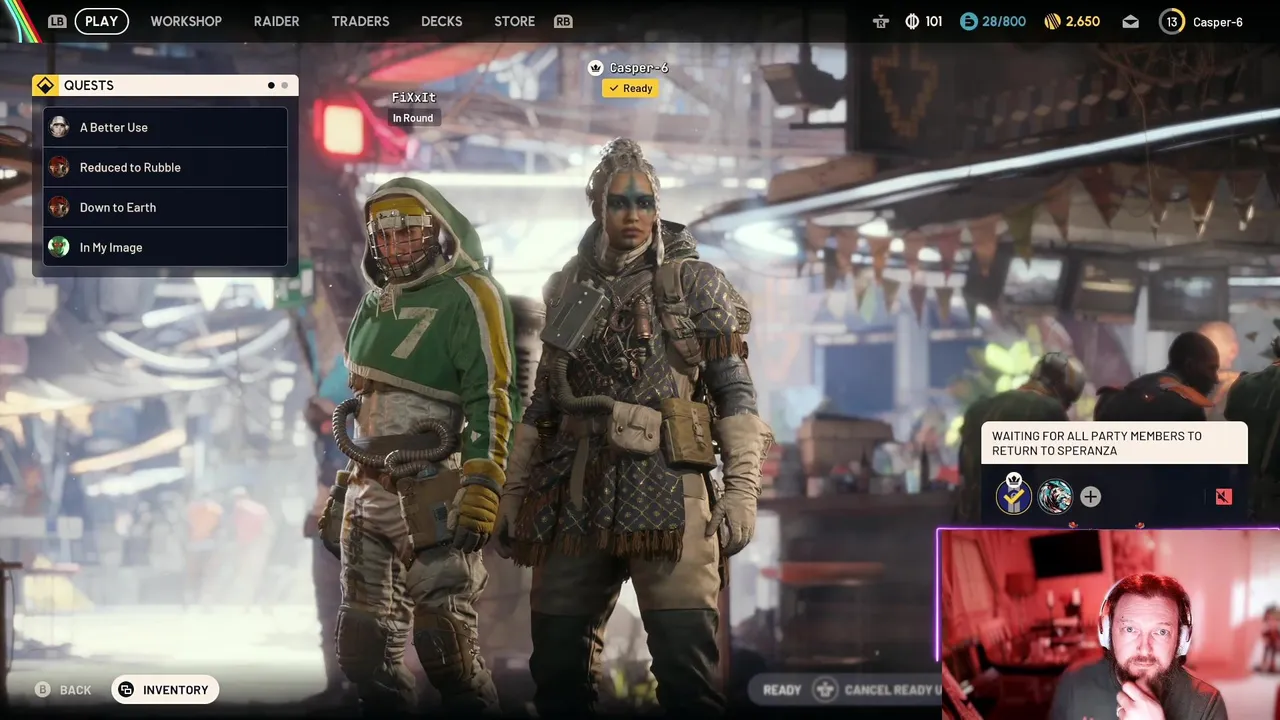Click the level 13 badge
The width and height of the screenshot is (1280, 720).
pyautogui.click(x=1172, y=21)
